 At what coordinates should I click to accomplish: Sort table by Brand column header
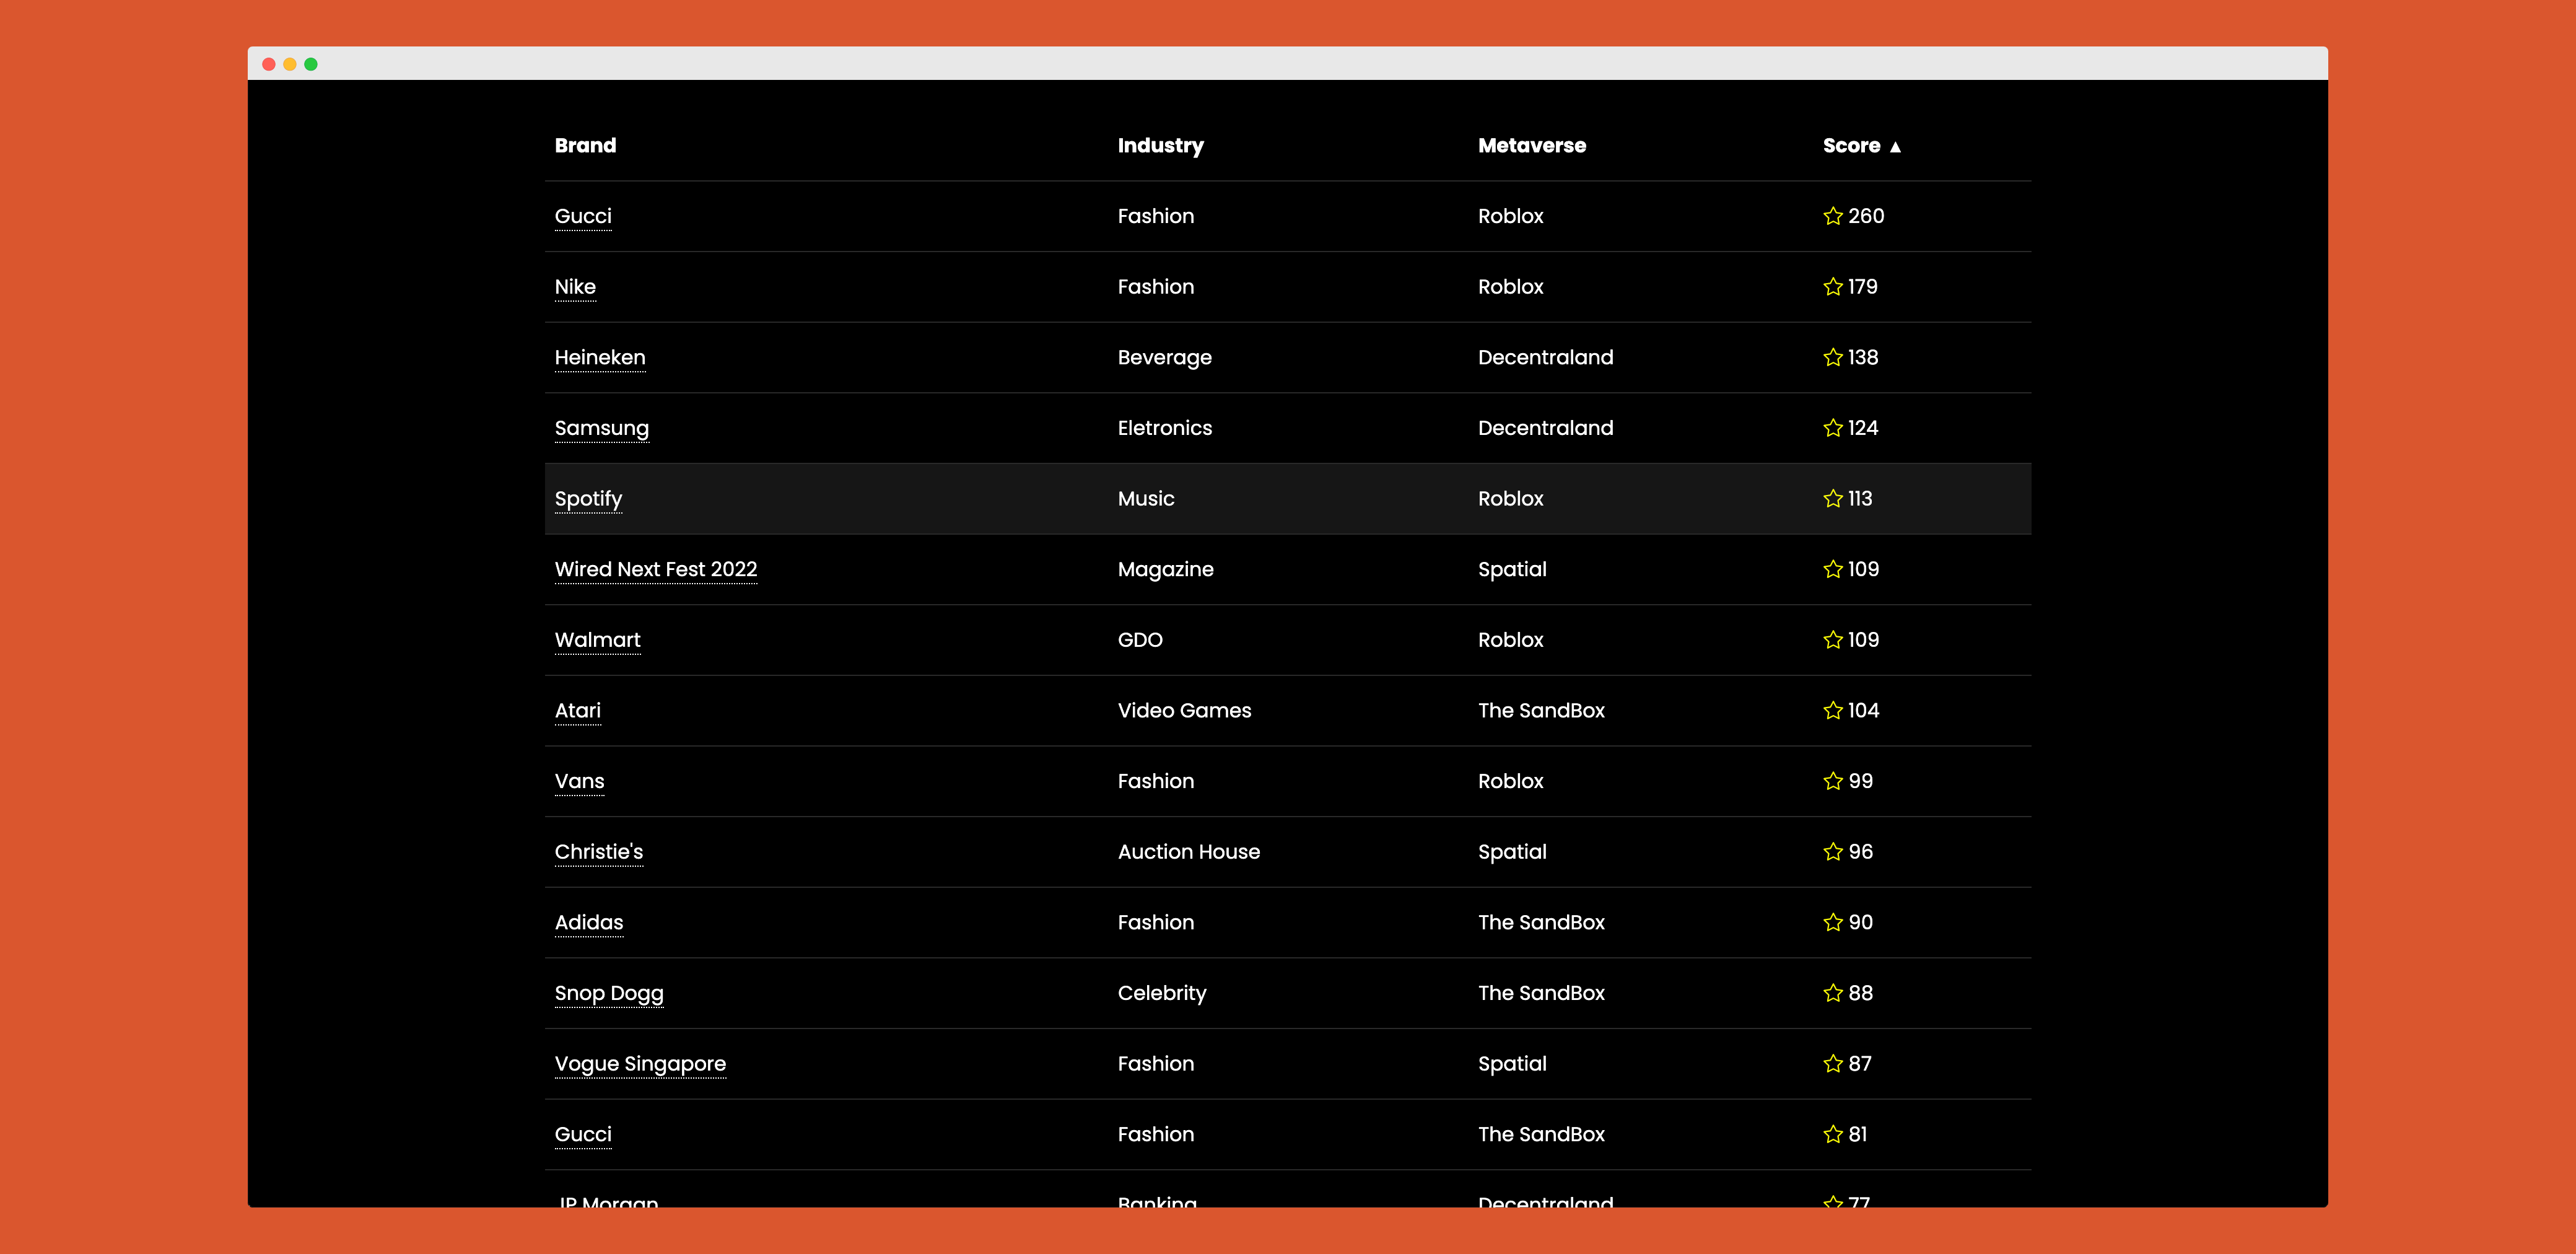(585, 146)
